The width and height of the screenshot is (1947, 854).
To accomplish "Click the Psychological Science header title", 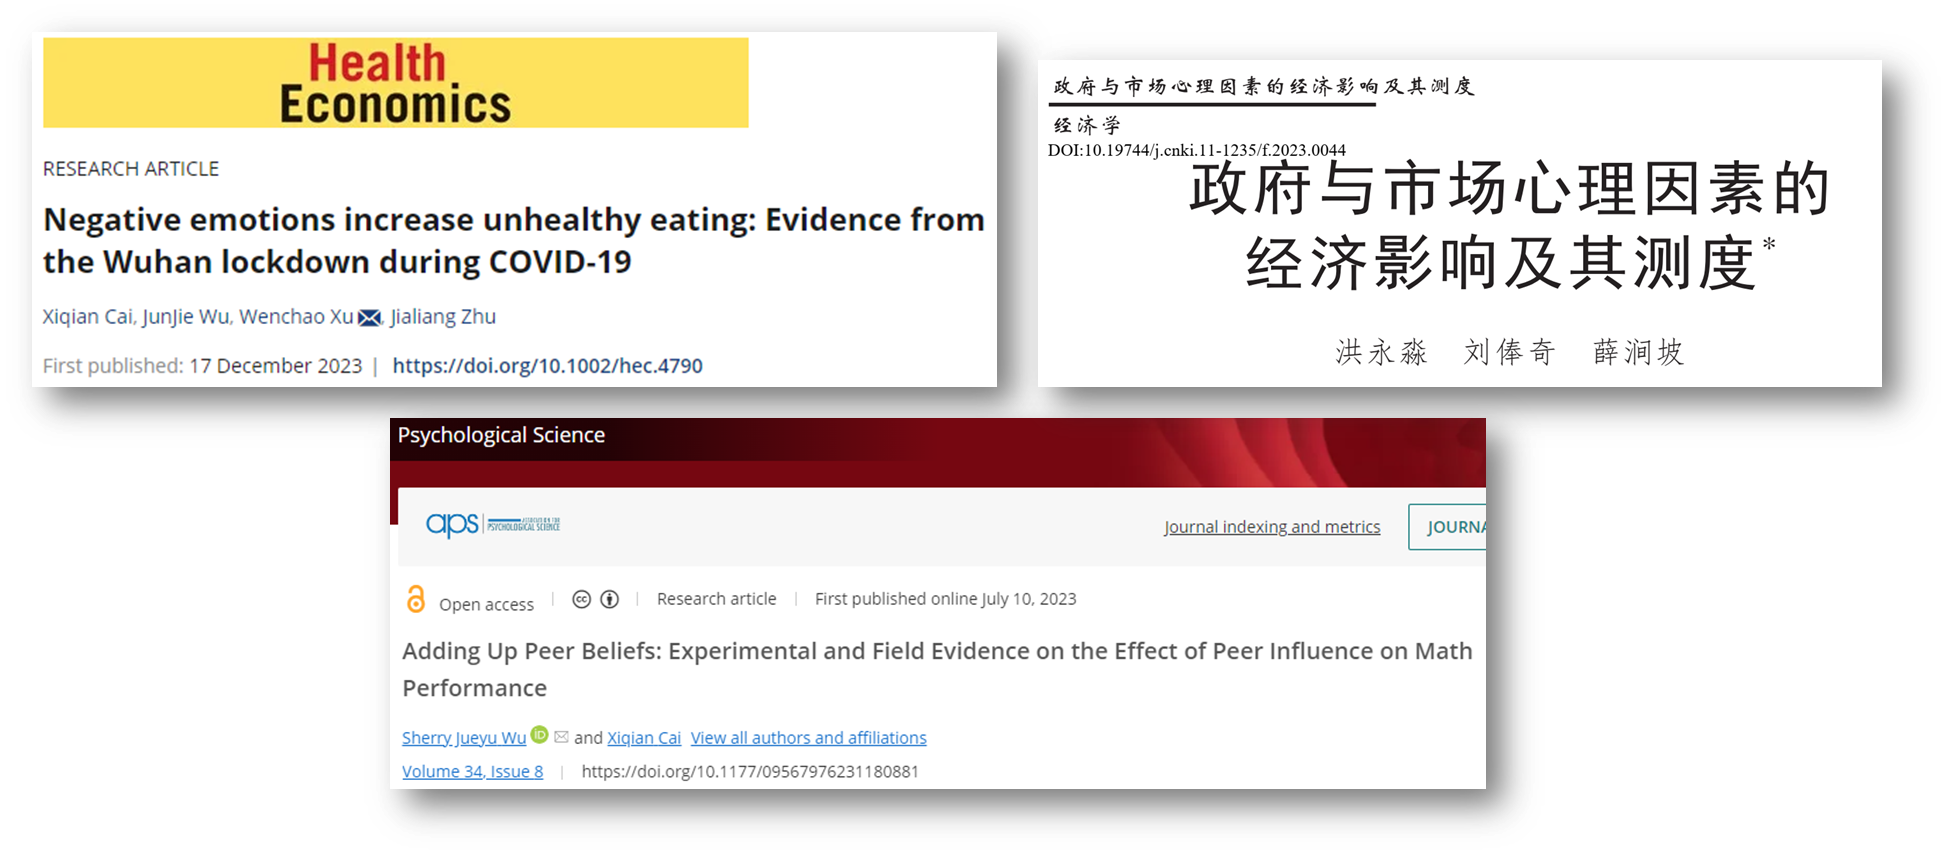I will [501, 435].
